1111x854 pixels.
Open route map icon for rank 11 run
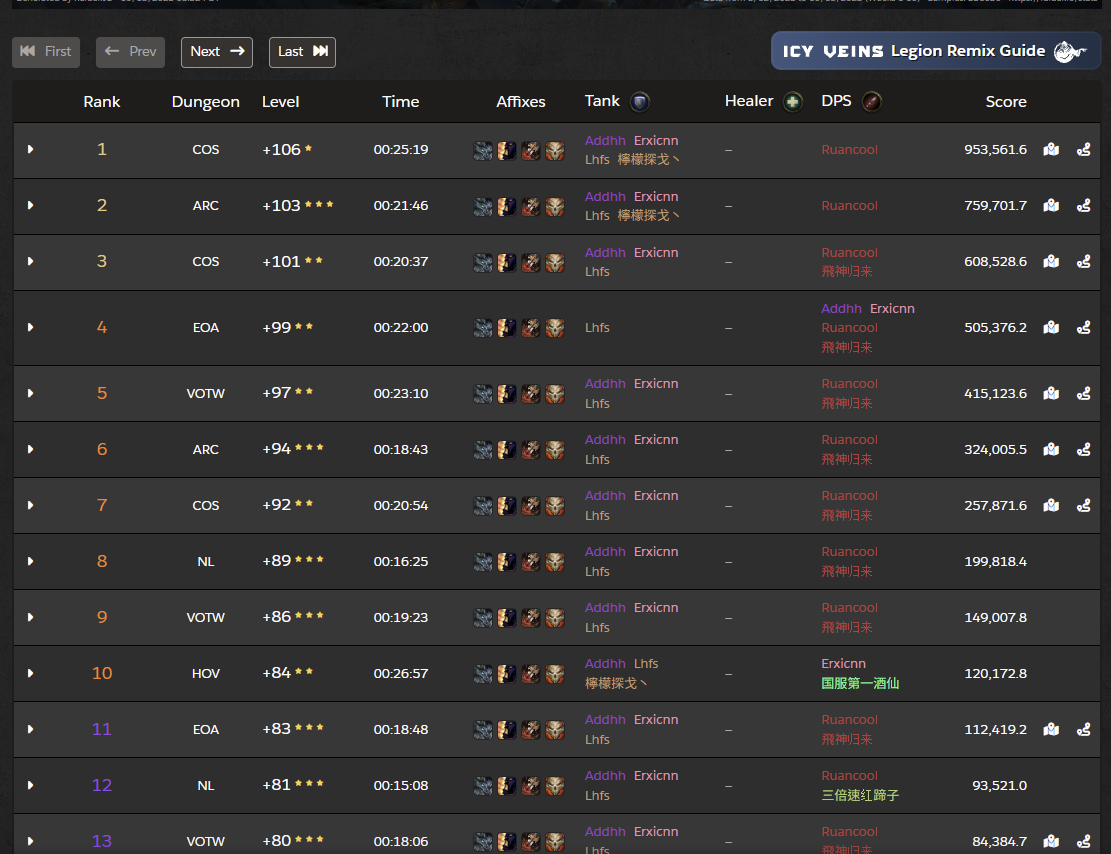(1051, 729)
